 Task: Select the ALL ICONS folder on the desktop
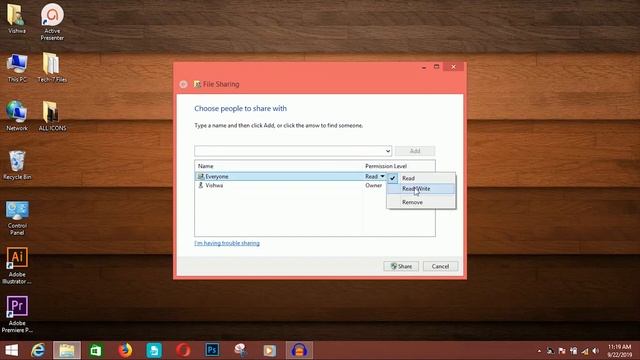pyautogui.click(x=52, y=116)
